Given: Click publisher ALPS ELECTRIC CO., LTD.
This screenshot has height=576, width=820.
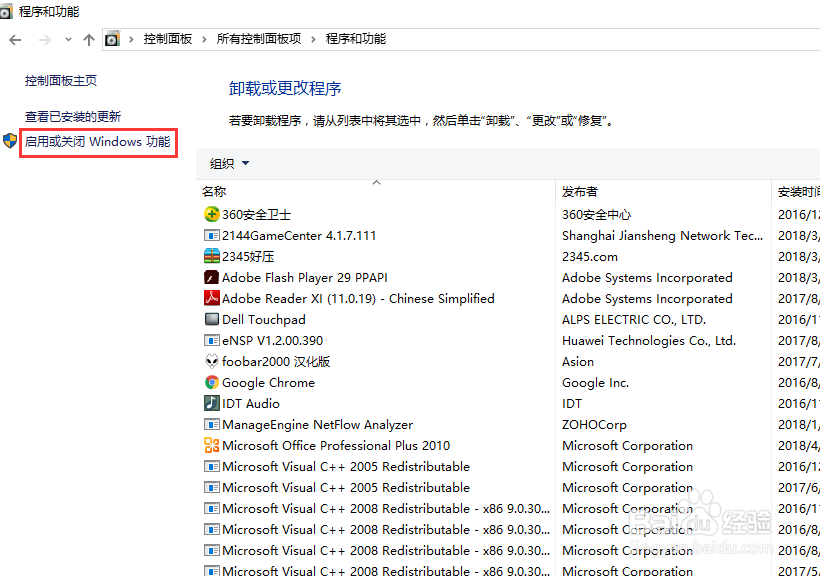Looking at the screenshot, I should pyautogui.click(x=634, y=319).
